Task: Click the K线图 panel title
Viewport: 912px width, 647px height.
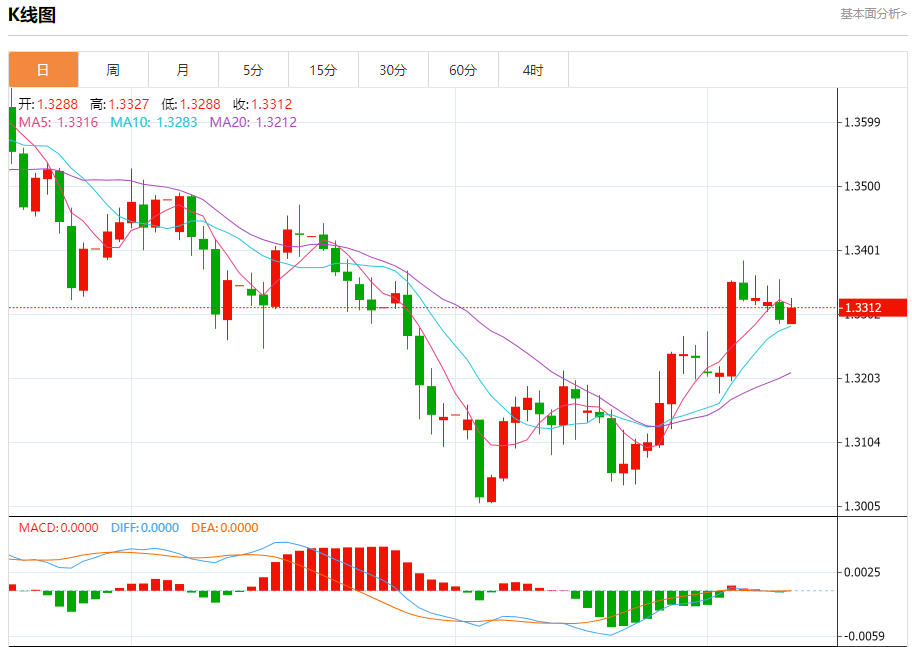Action: (32, 15)
